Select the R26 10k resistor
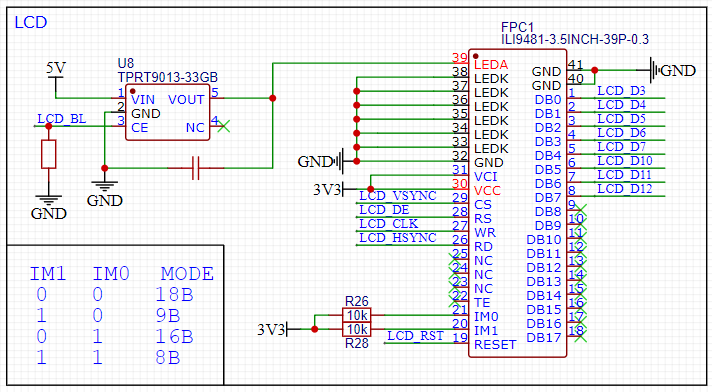The image size is (712, 392). click(x=356, y=315)
